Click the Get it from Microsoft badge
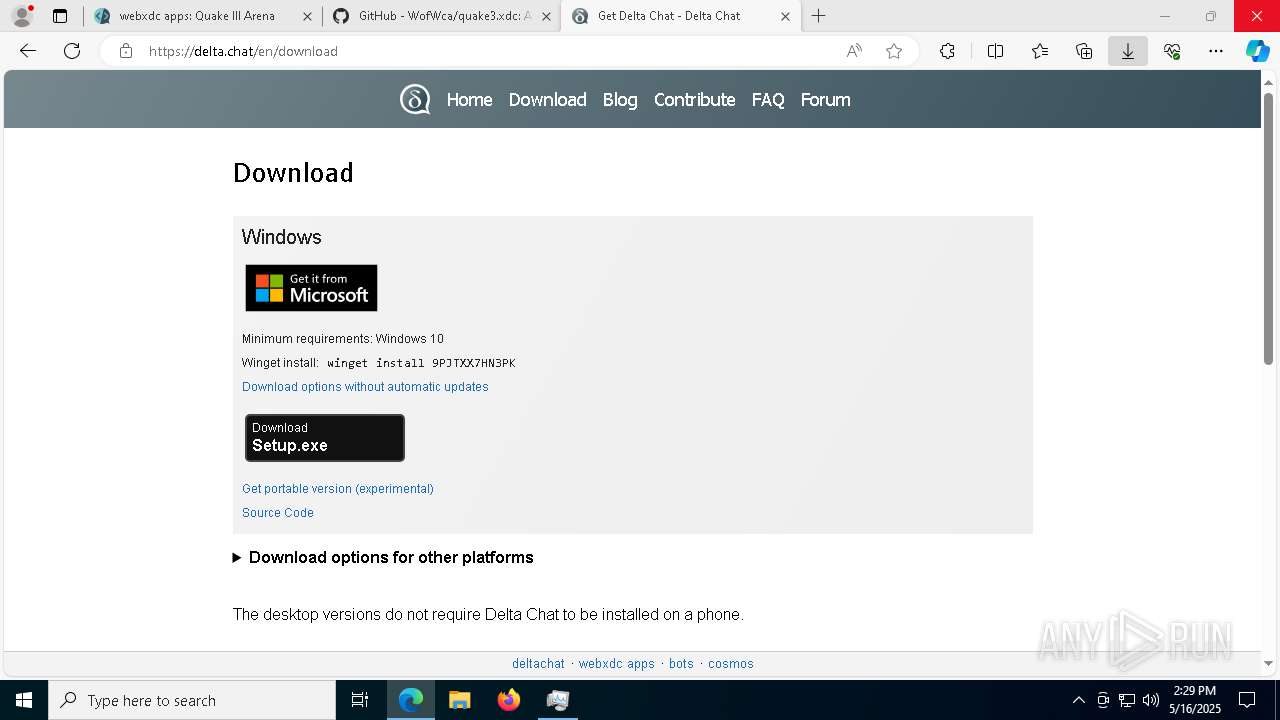 tap(311, 288)
